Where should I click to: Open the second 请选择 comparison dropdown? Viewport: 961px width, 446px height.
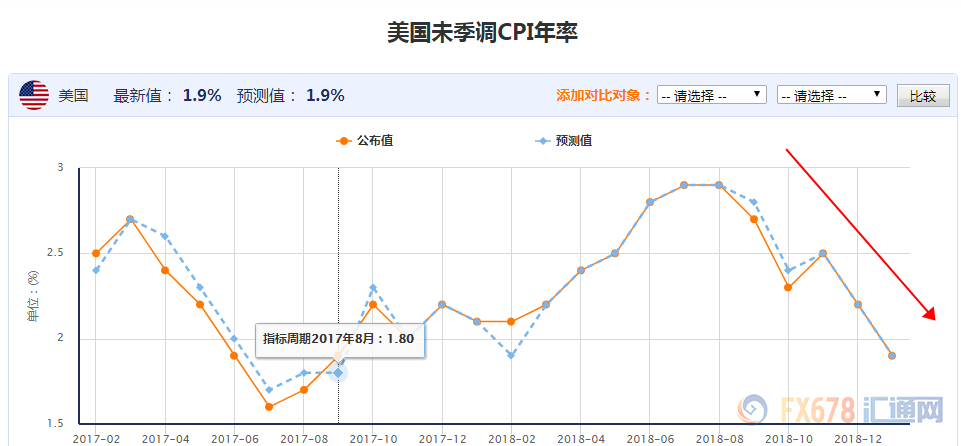pos(832,95)
